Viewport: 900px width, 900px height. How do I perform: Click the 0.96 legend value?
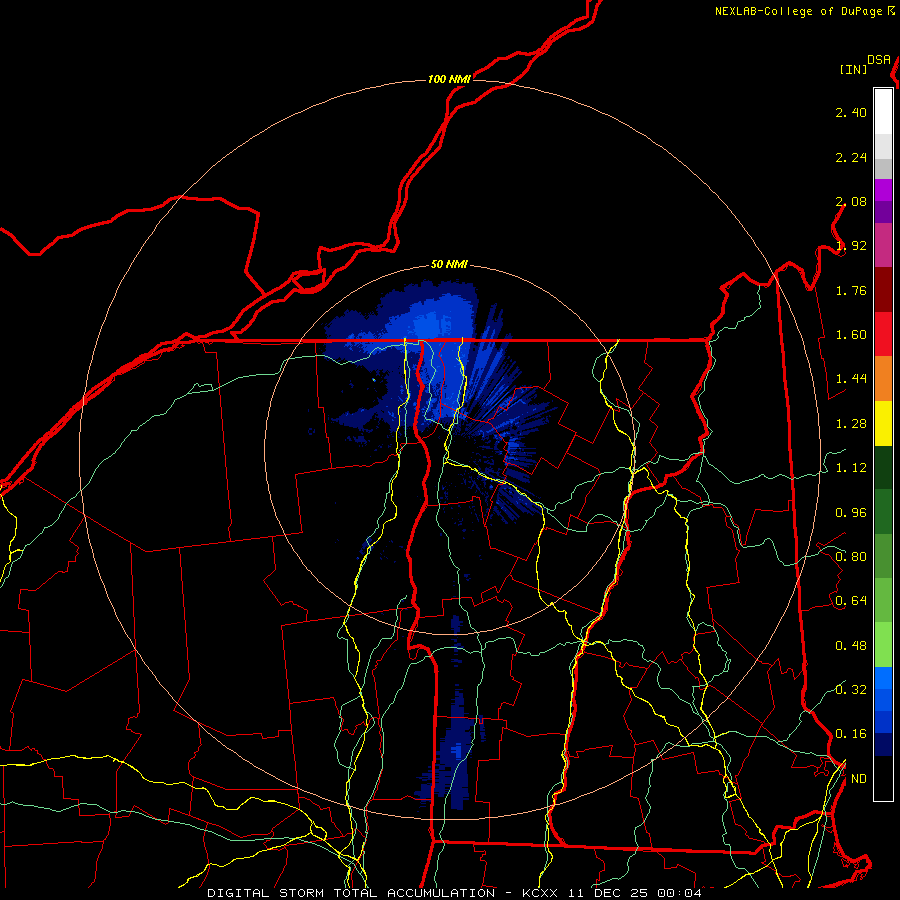pos(851,513)
